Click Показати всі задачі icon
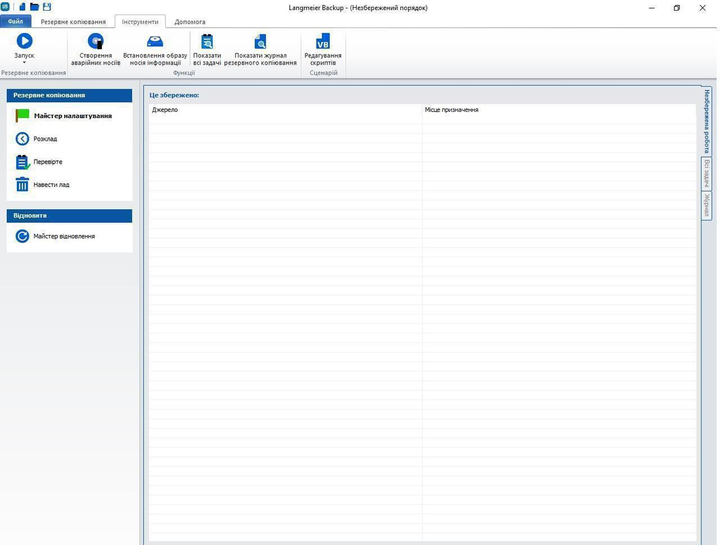 [207, 42]
